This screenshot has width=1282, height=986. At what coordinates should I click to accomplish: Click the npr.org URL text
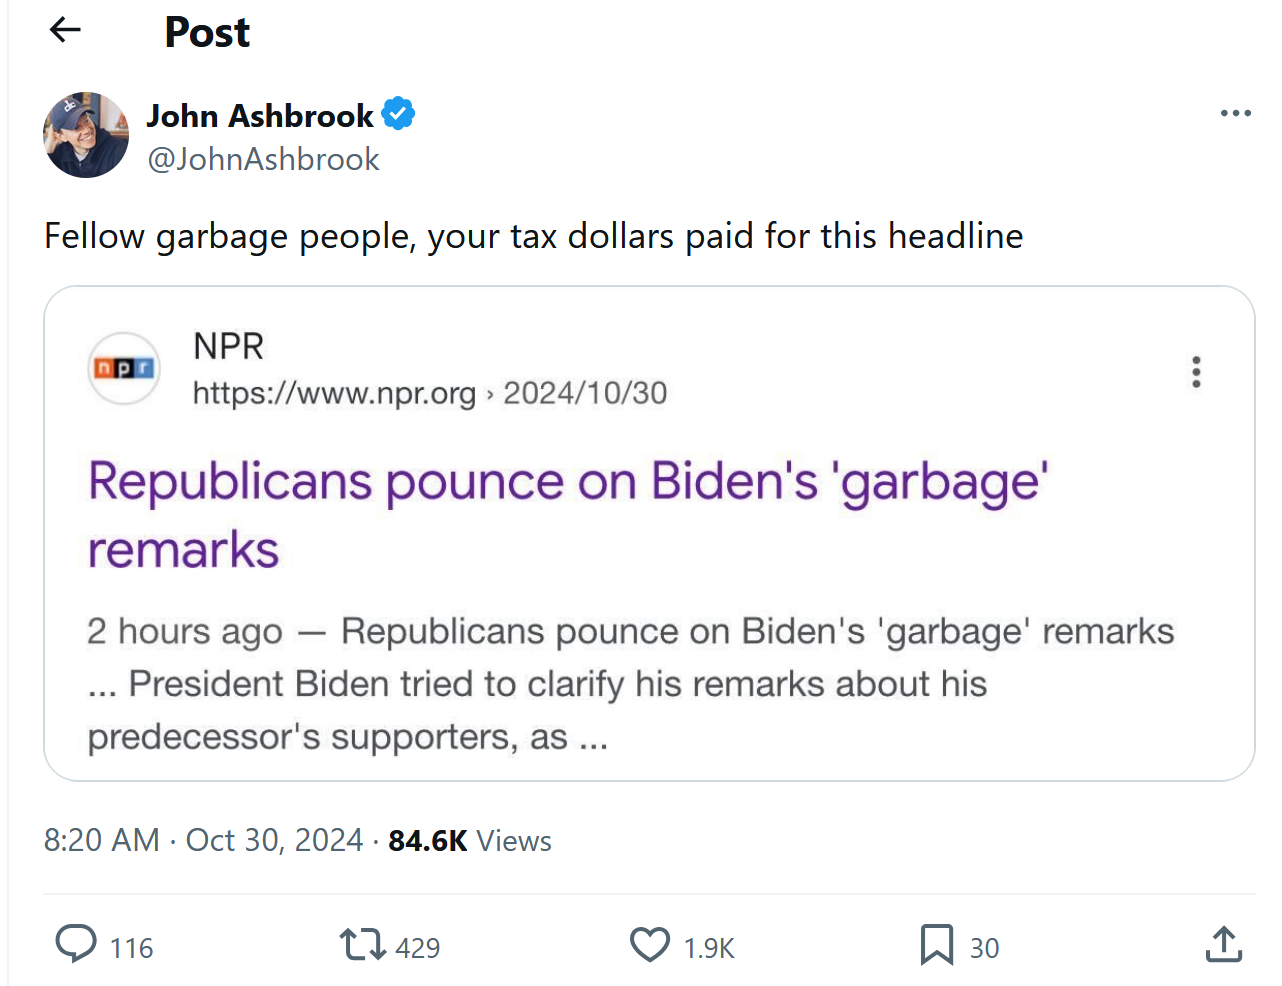[x=334, y=393]
